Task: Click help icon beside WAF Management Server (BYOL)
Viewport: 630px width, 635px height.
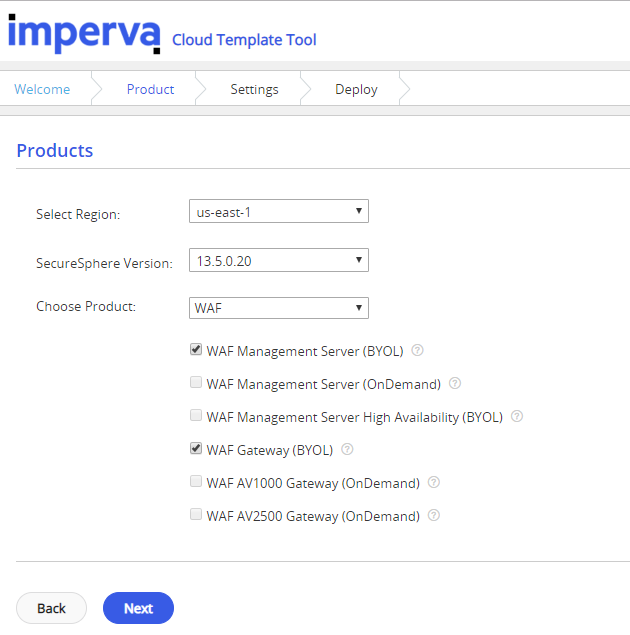Action: click(417, 350)
